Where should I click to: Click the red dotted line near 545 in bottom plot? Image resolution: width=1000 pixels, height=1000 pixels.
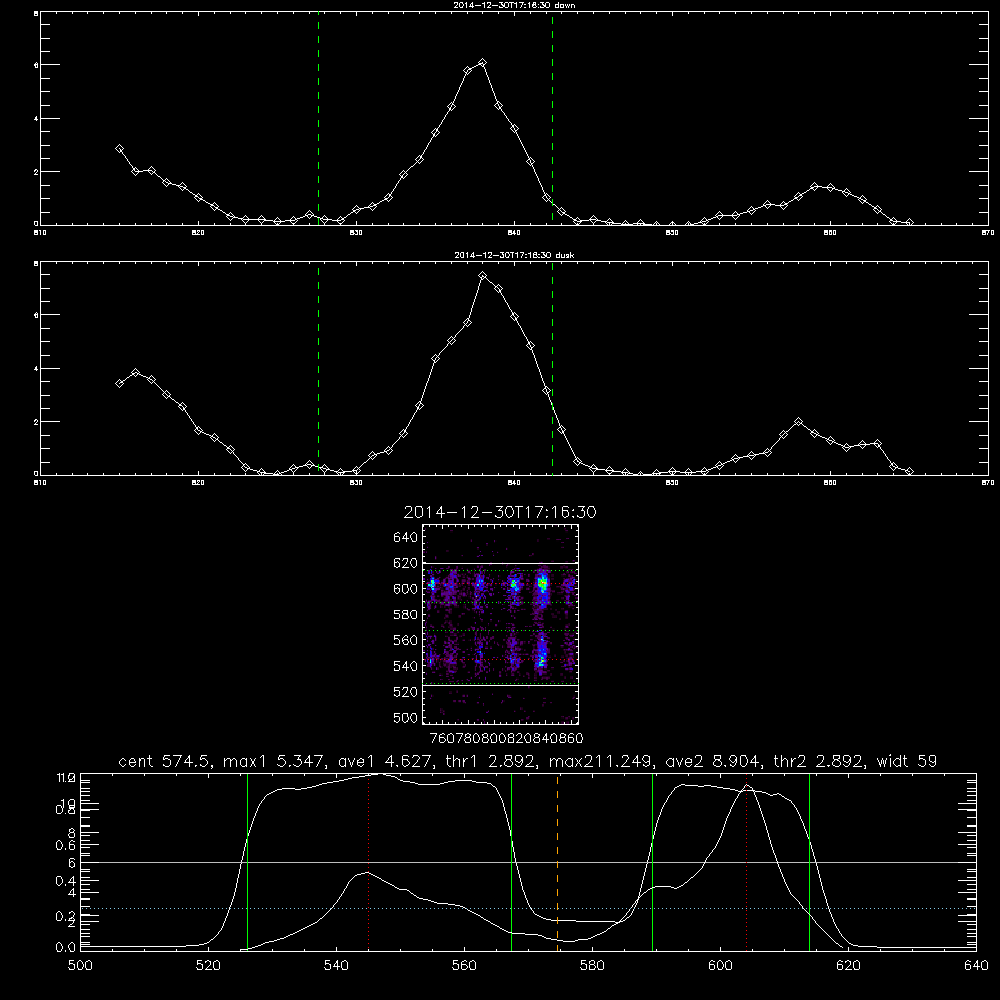point(369,861)
